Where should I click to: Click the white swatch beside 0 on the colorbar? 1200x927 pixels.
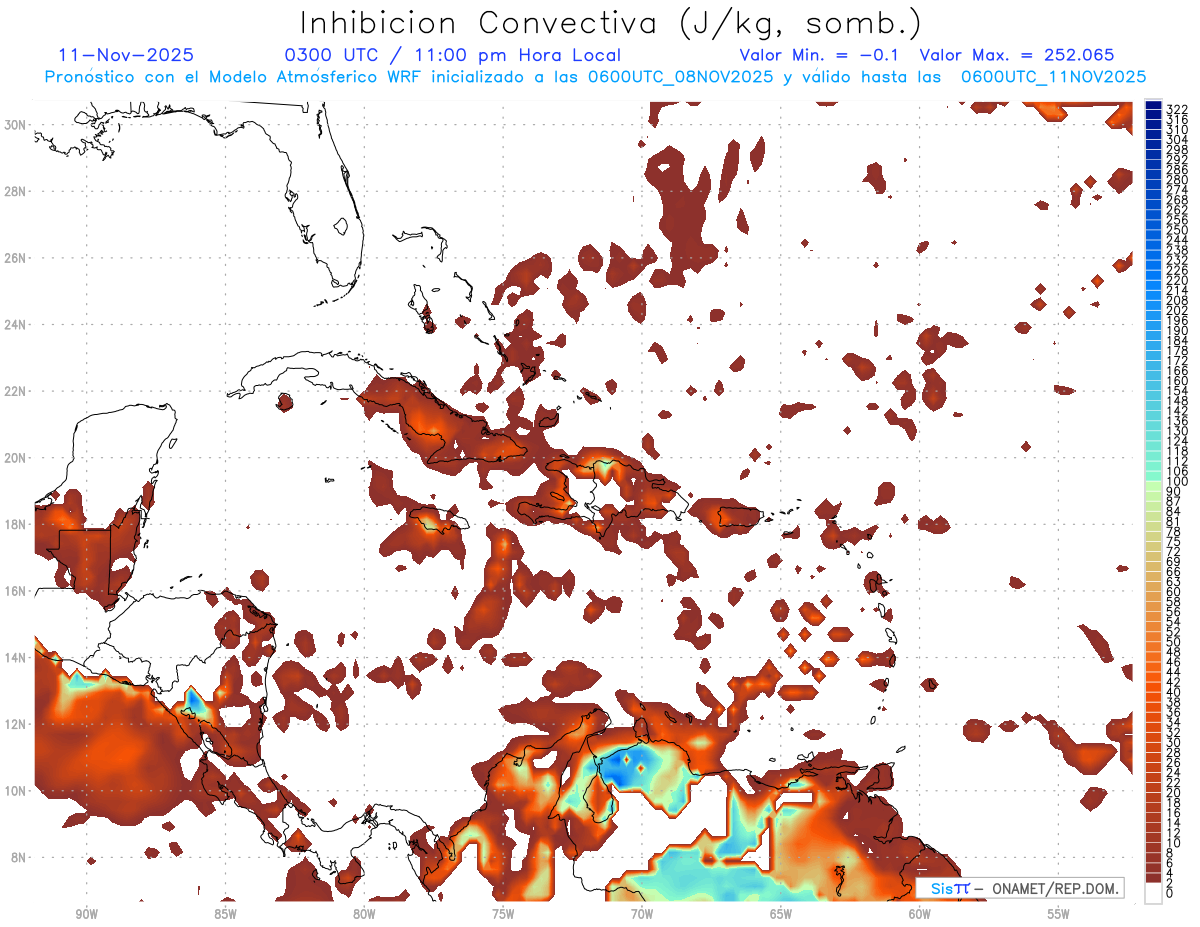tap(1153, 894)
